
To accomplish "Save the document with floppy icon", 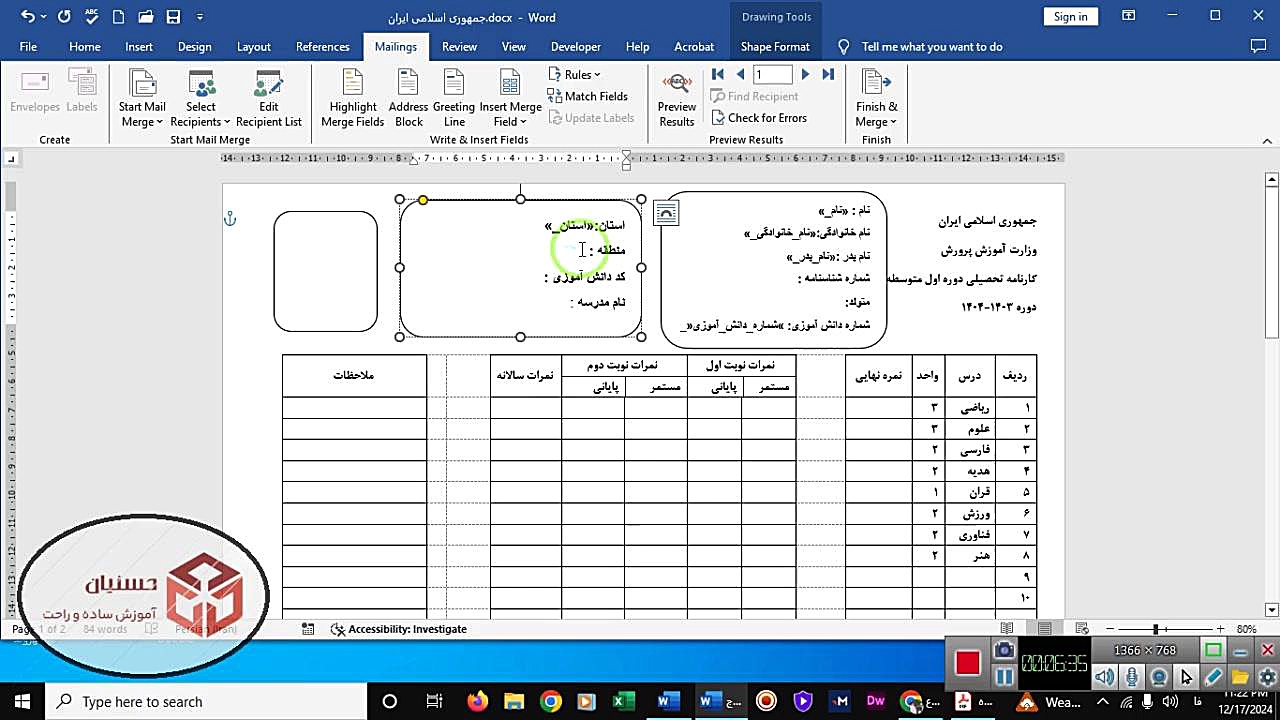I will point(173,17).
